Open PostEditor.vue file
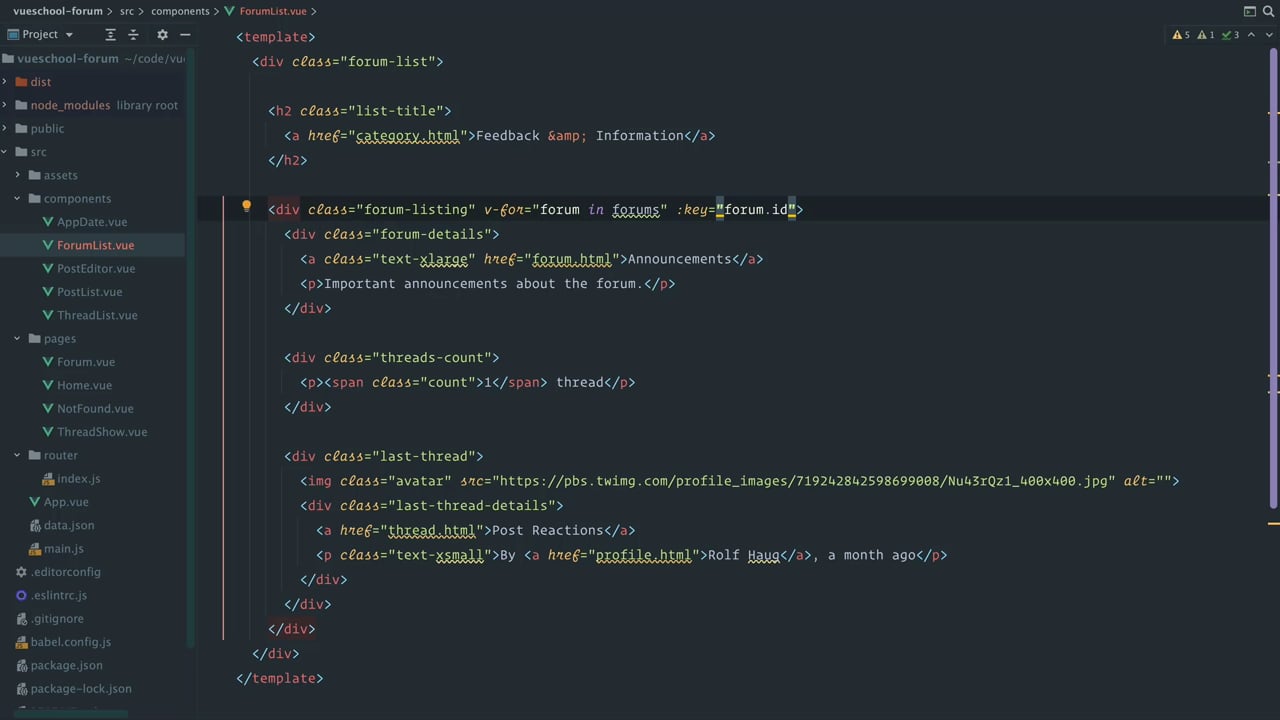 point(96,268)
